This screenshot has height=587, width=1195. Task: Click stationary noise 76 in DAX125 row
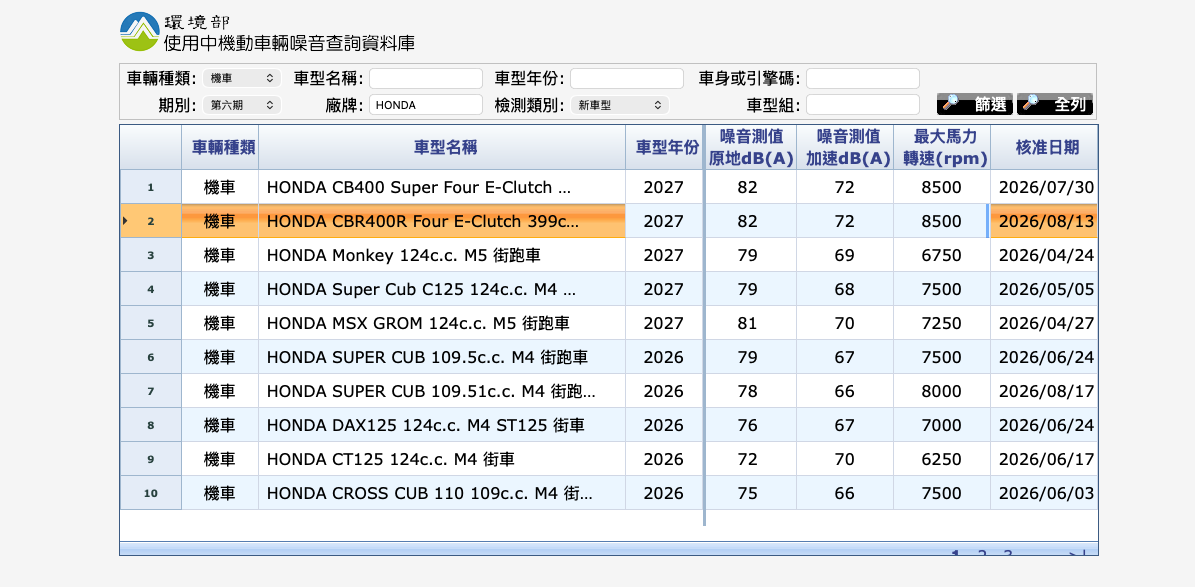tap(748, 425)
